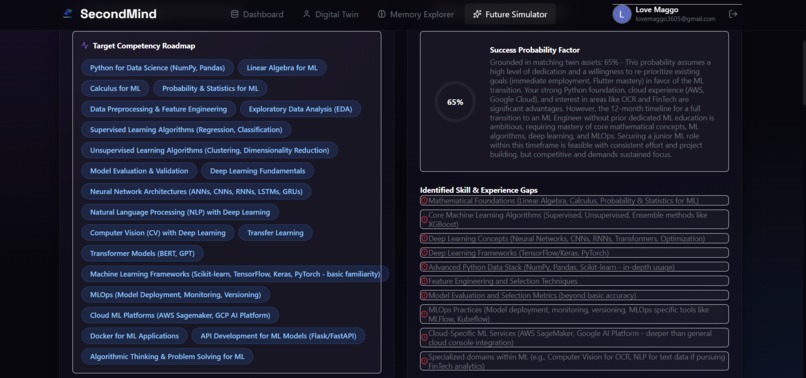
Task: Click warning icon beside Advanced Python Data Stack
Action: tap(425, 267)
